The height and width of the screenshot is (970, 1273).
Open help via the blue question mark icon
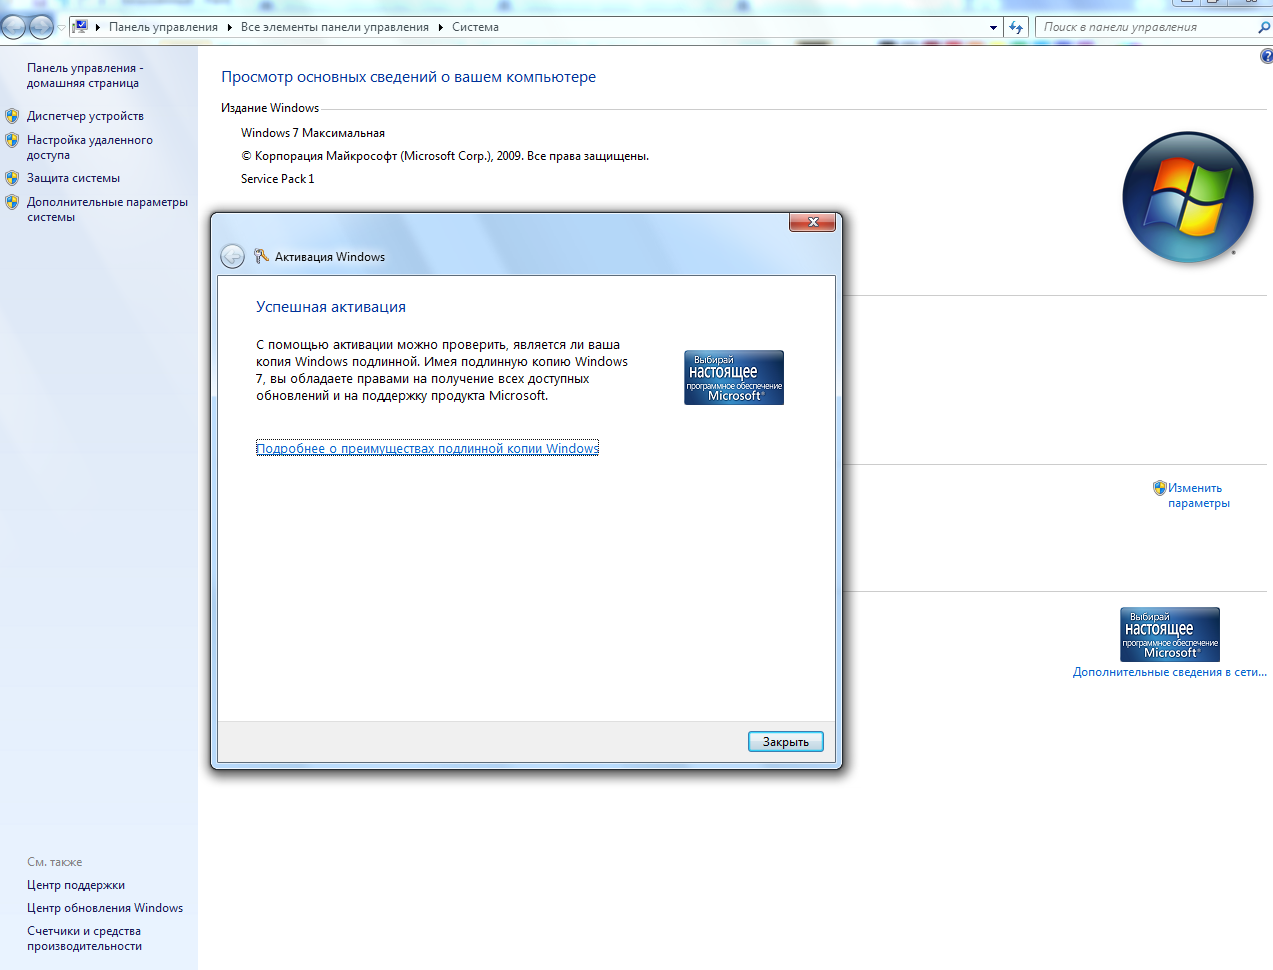click(1267, 57)
